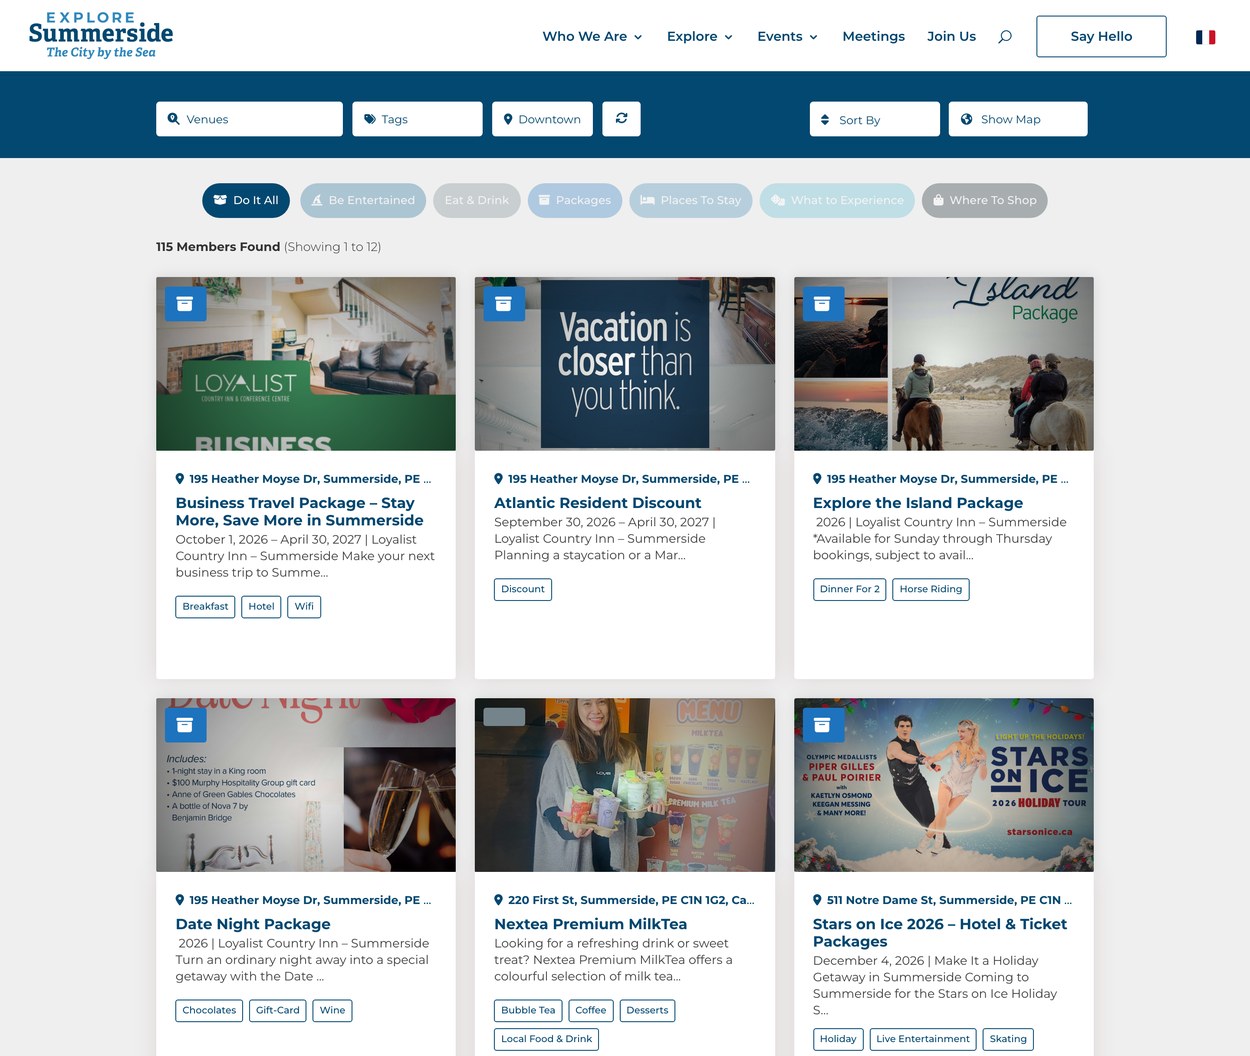Open the Stars on Ice poster thumbnail

coord(943,785)
